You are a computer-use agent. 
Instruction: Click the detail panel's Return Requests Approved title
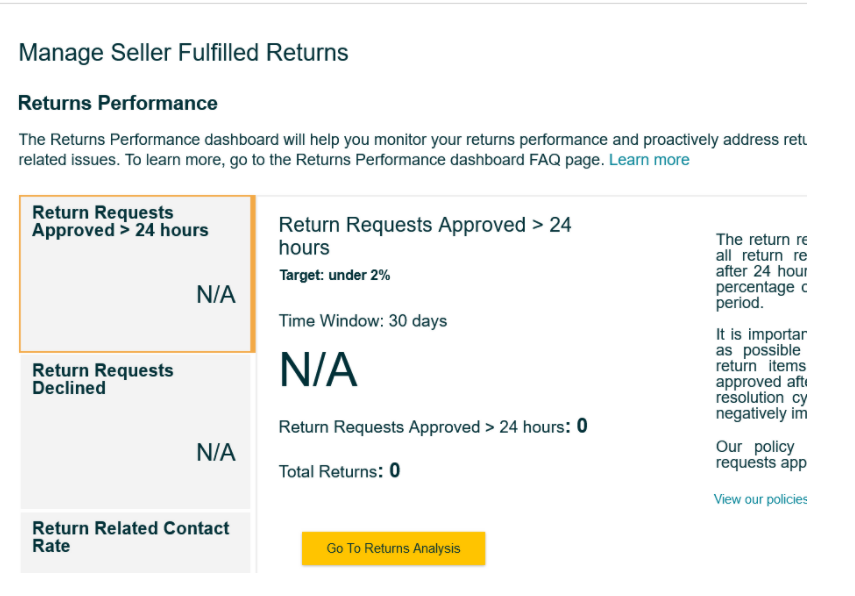[425, 236]
